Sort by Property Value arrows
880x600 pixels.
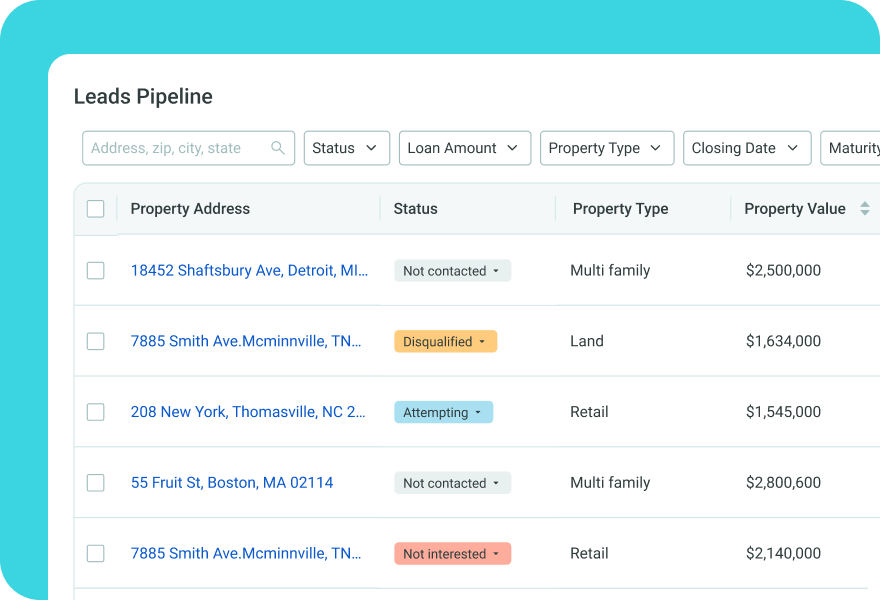[x=865, y=208]
